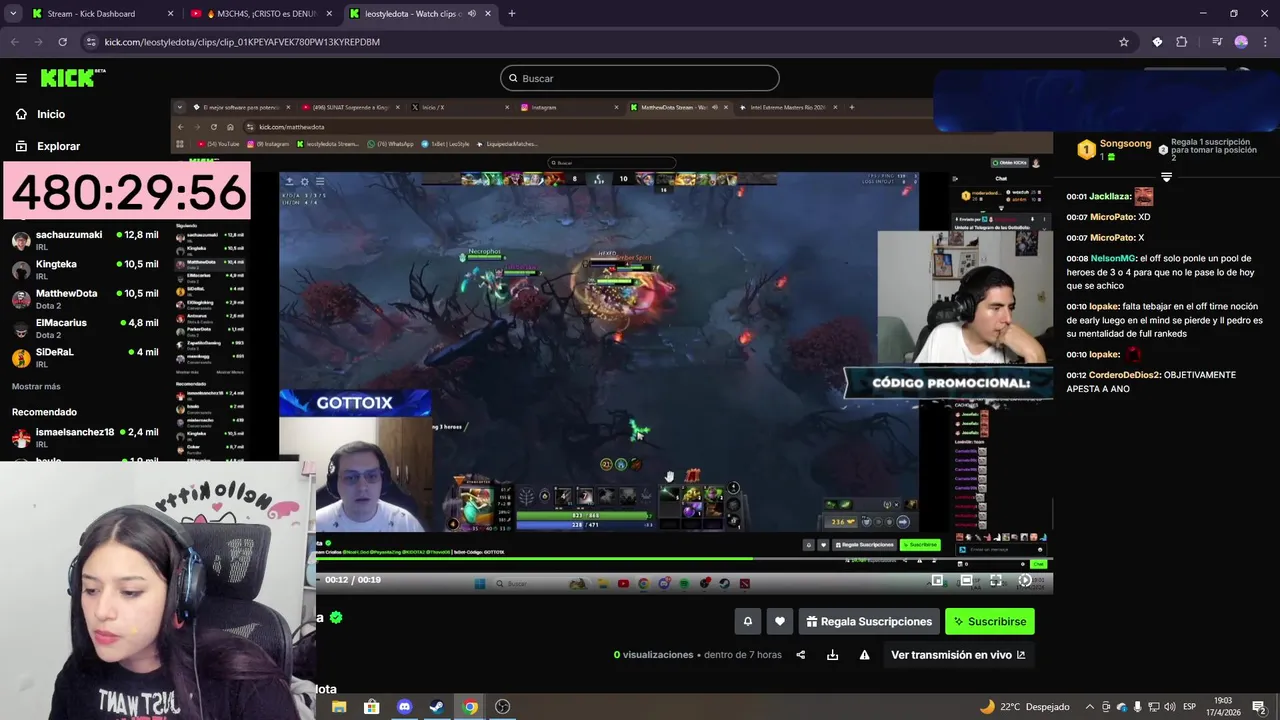Open sachauzumaki channel in sidebar
Screen dimensions: 1280x720
point(85,241)
